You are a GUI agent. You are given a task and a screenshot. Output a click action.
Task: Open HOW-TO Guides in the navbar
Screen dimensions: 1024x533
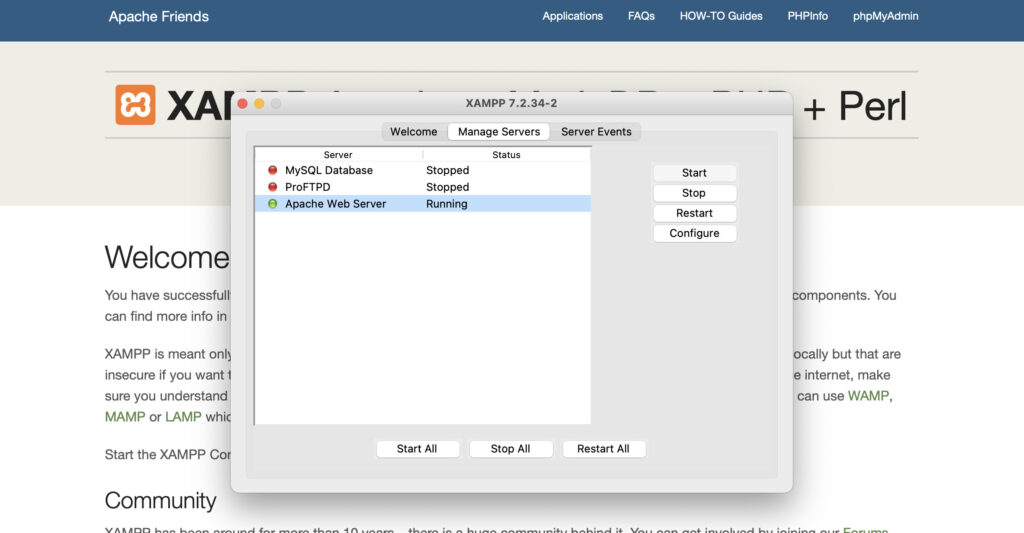click(x=721, y=16)
